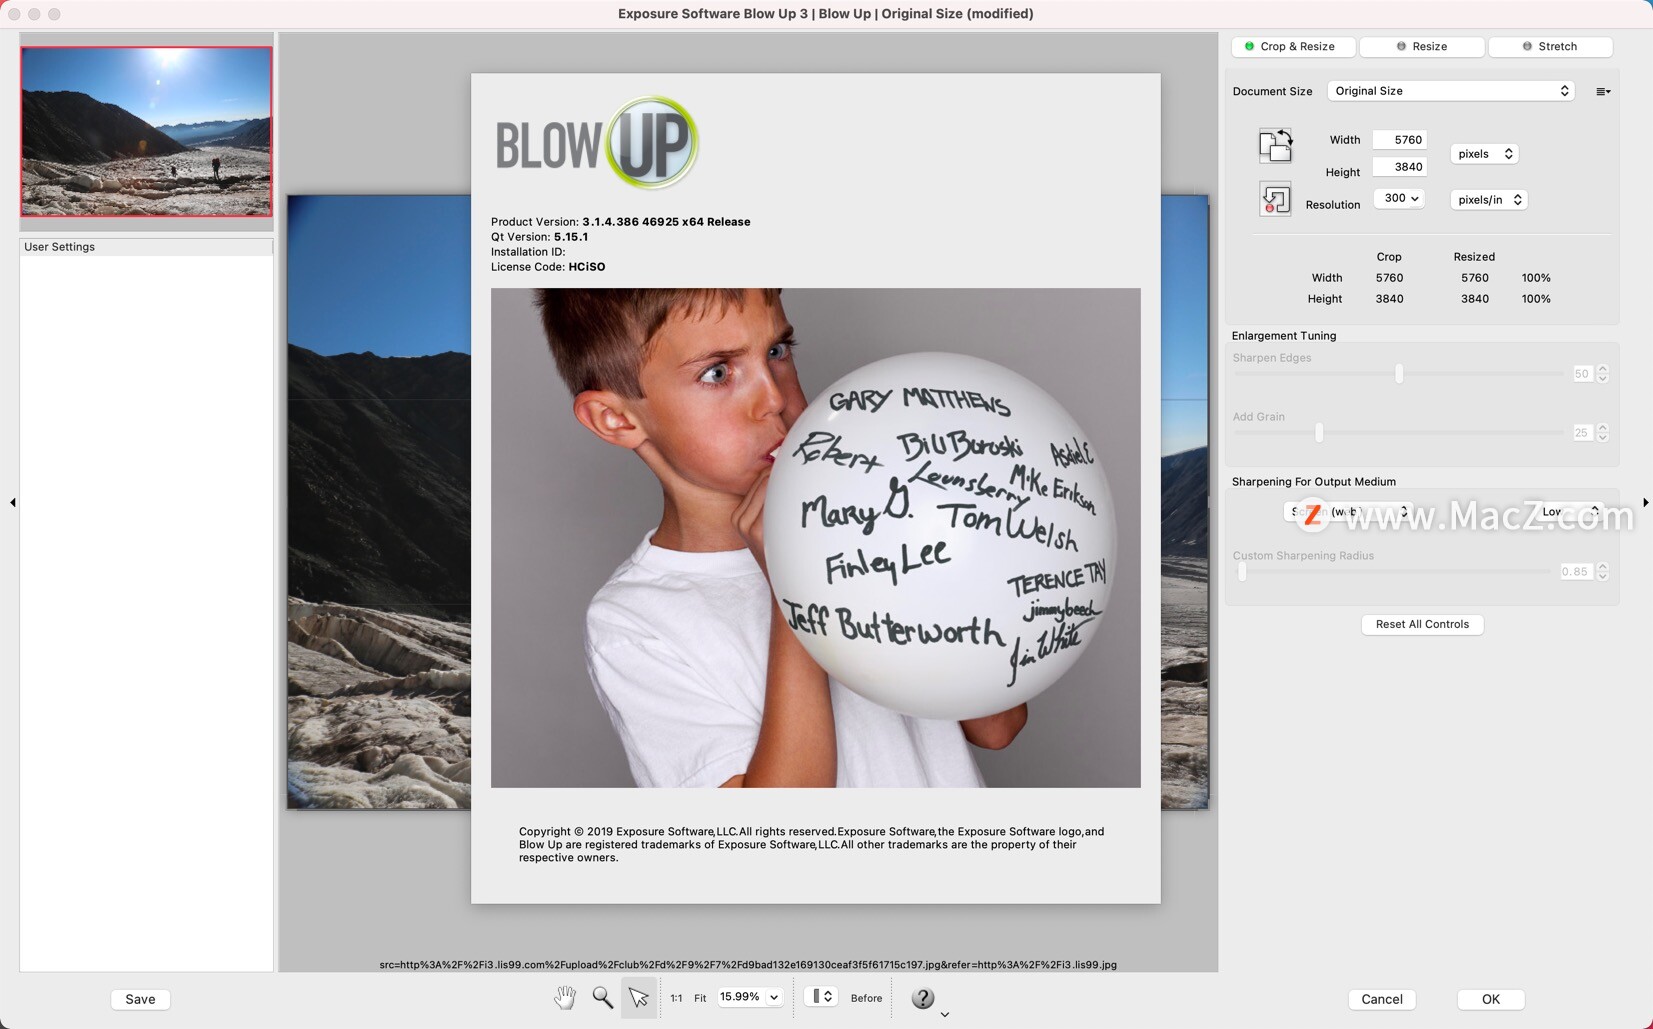1653x1029 pixels.
Task: Click the Resized column header
Action: tap(1474, 257)
